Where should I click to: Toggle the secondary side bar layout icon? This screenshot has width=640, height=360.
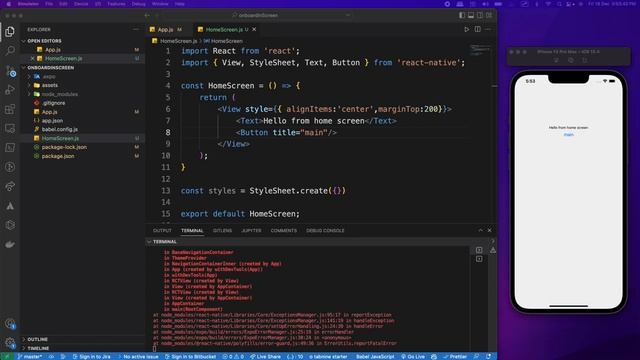(480, 15)
